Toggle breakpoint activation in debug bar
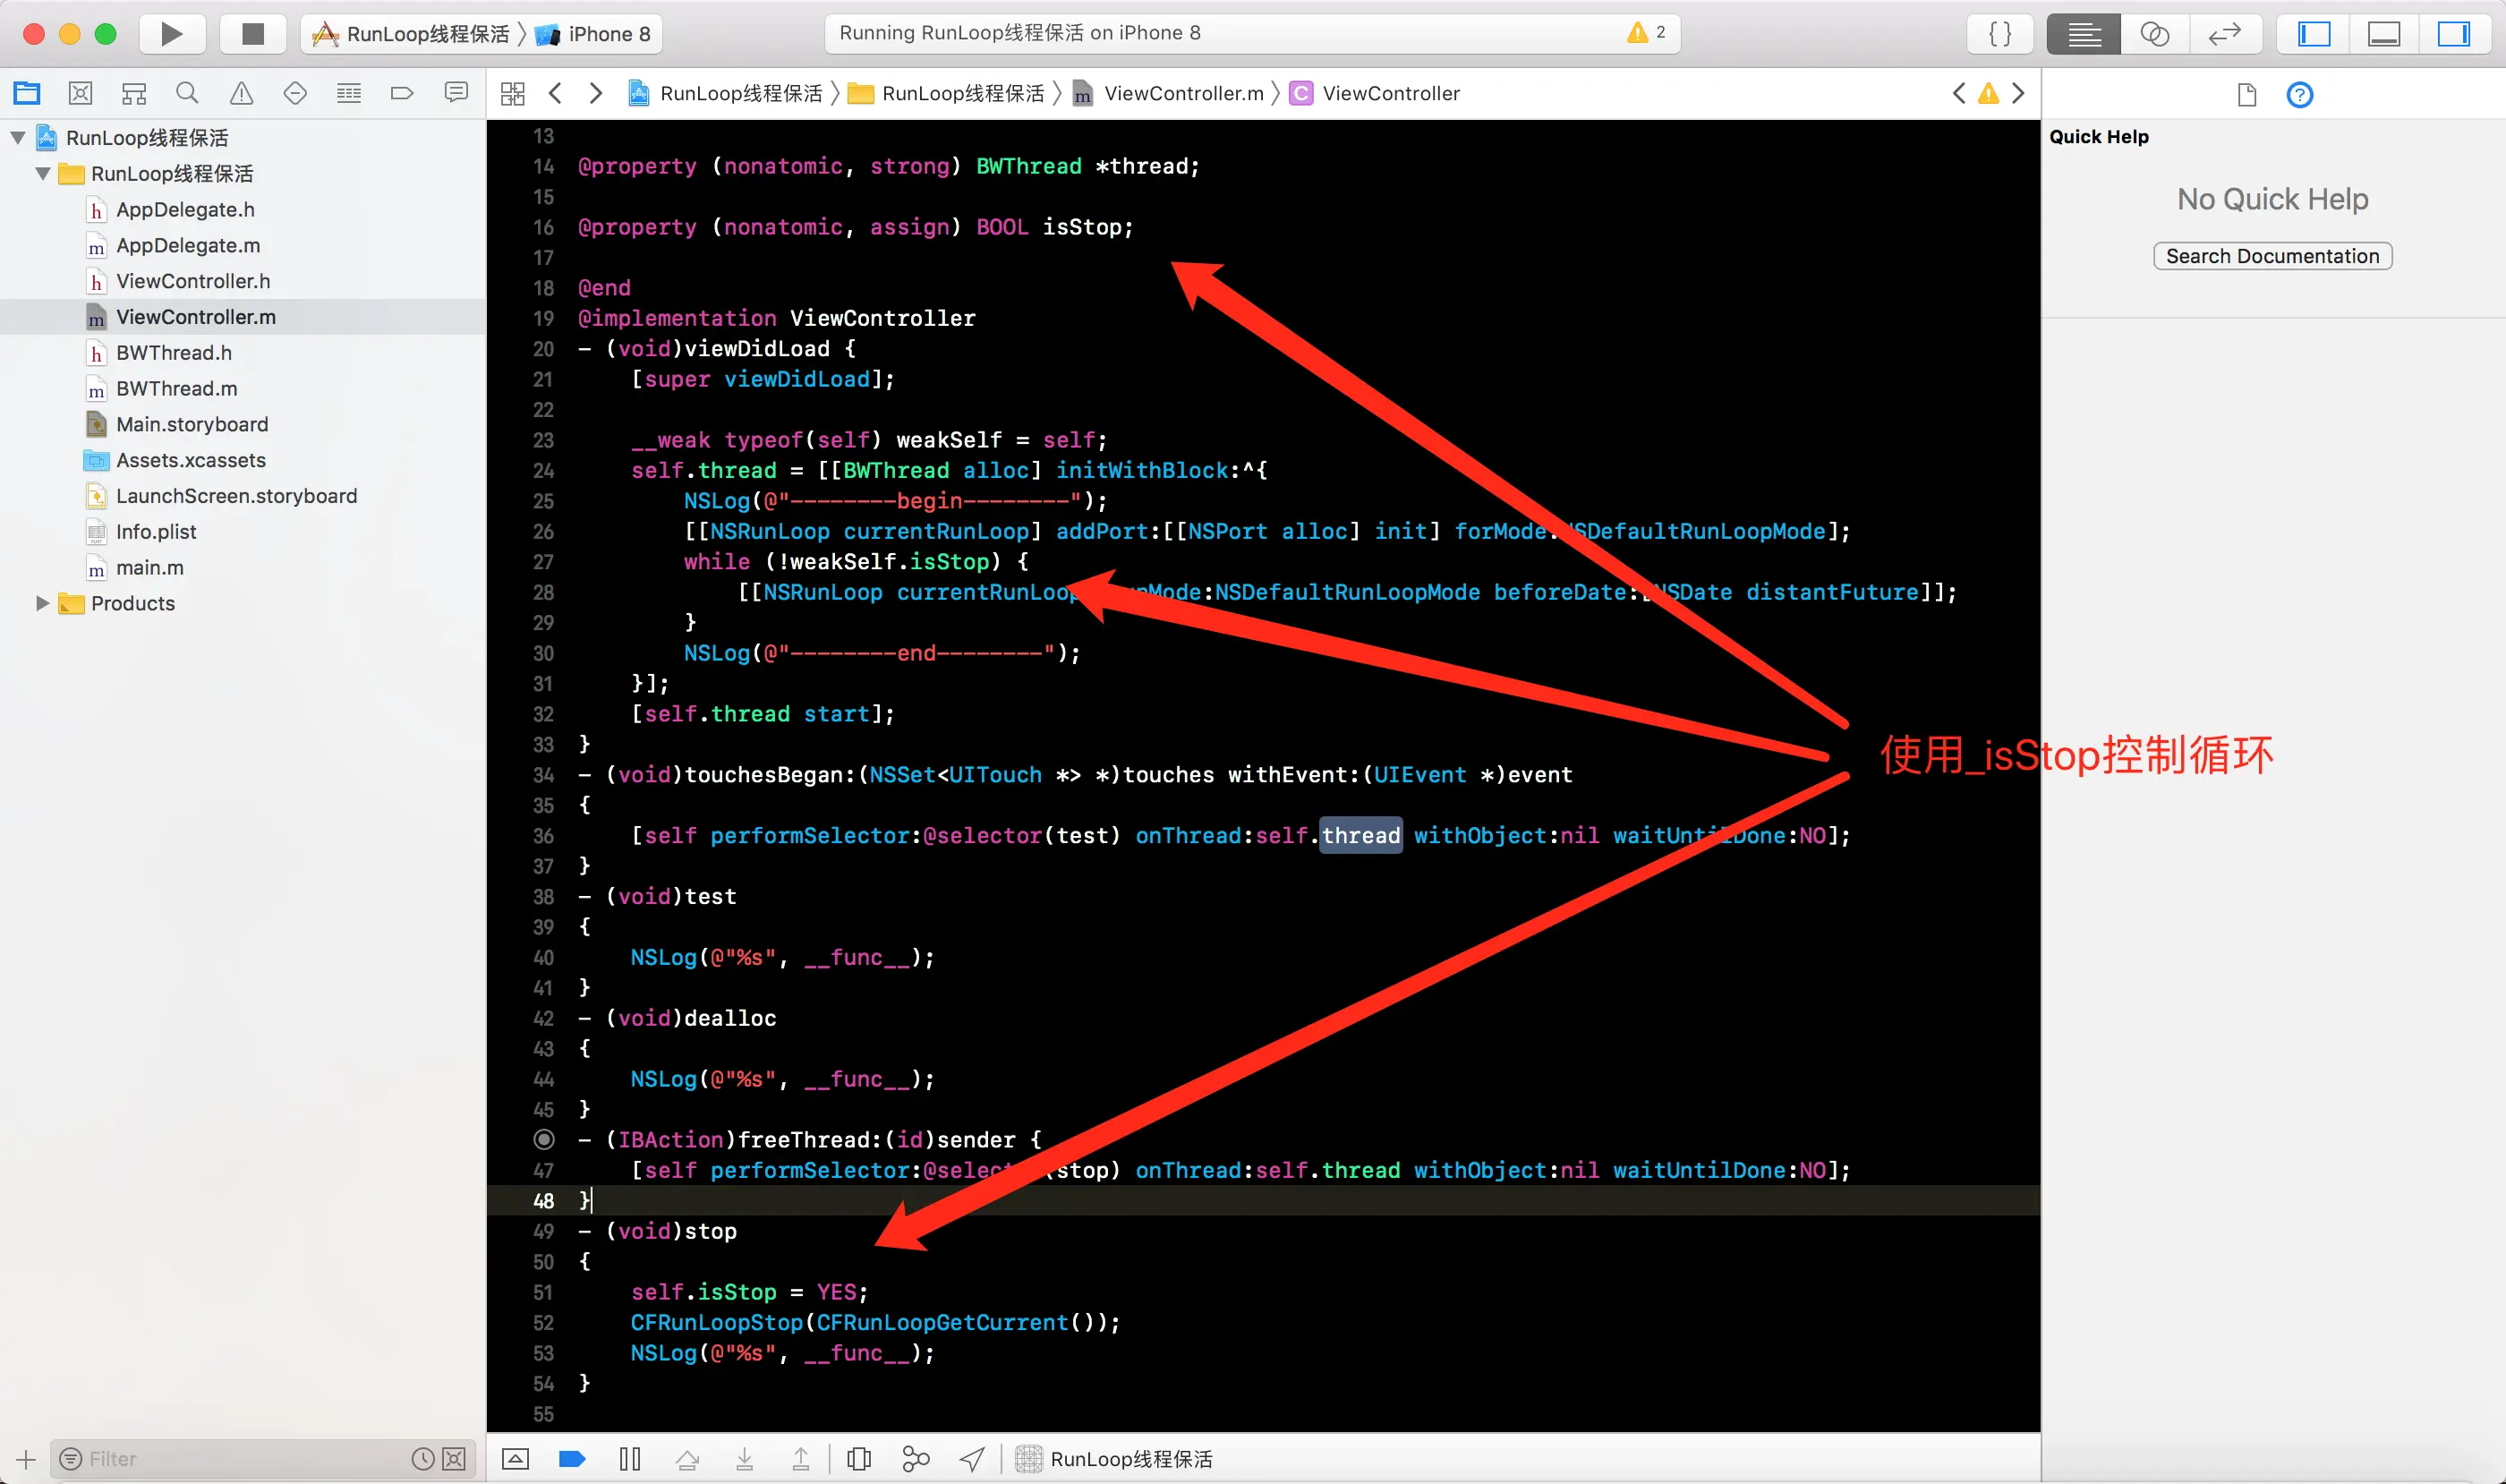The width and height of the screenshot is (2506, 1484). point(572,1459)
